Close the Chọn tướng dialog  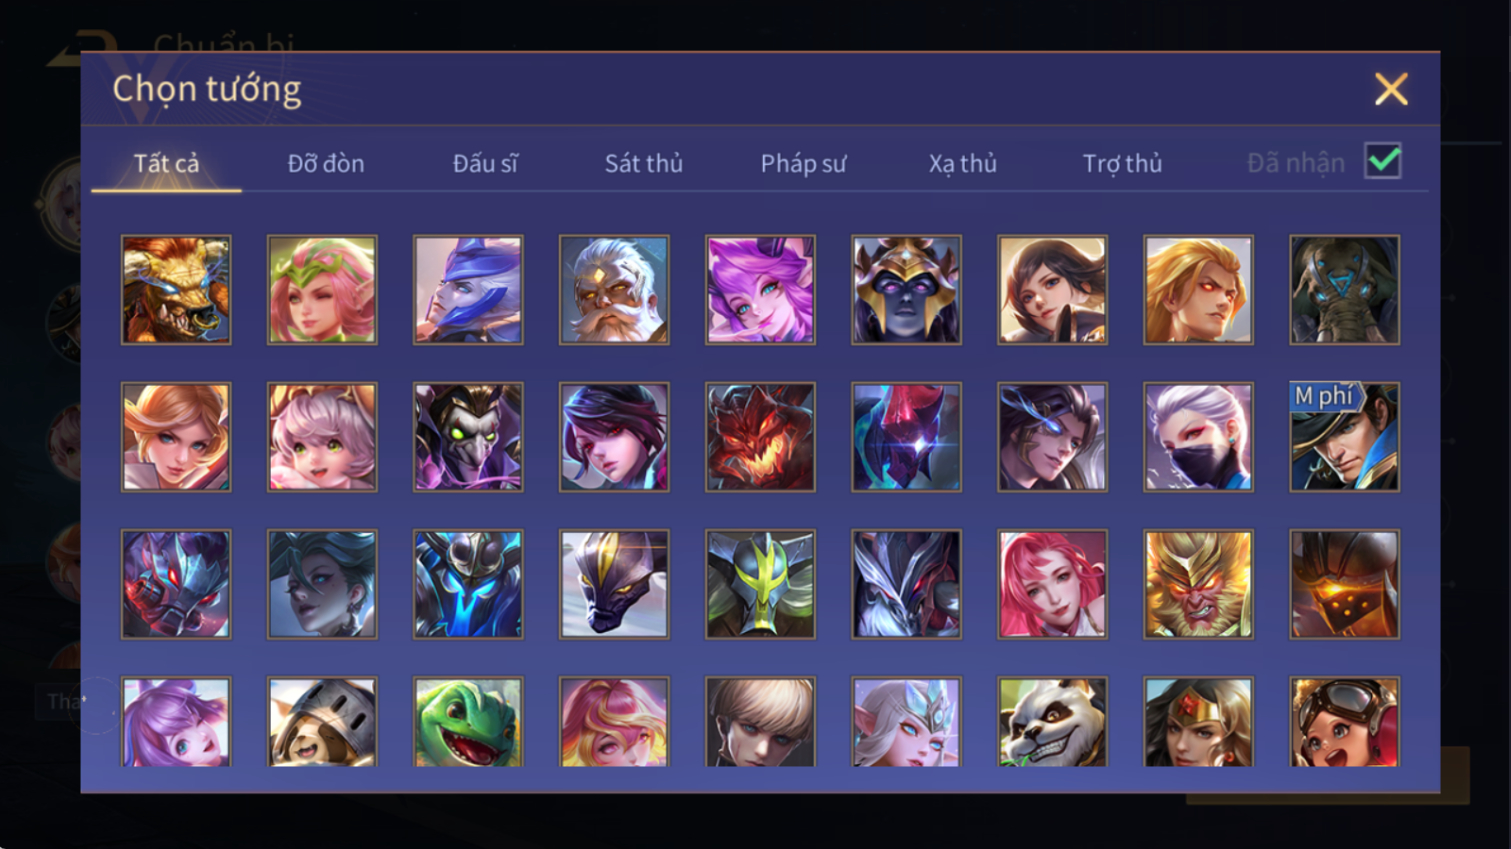coord(1390,89)
